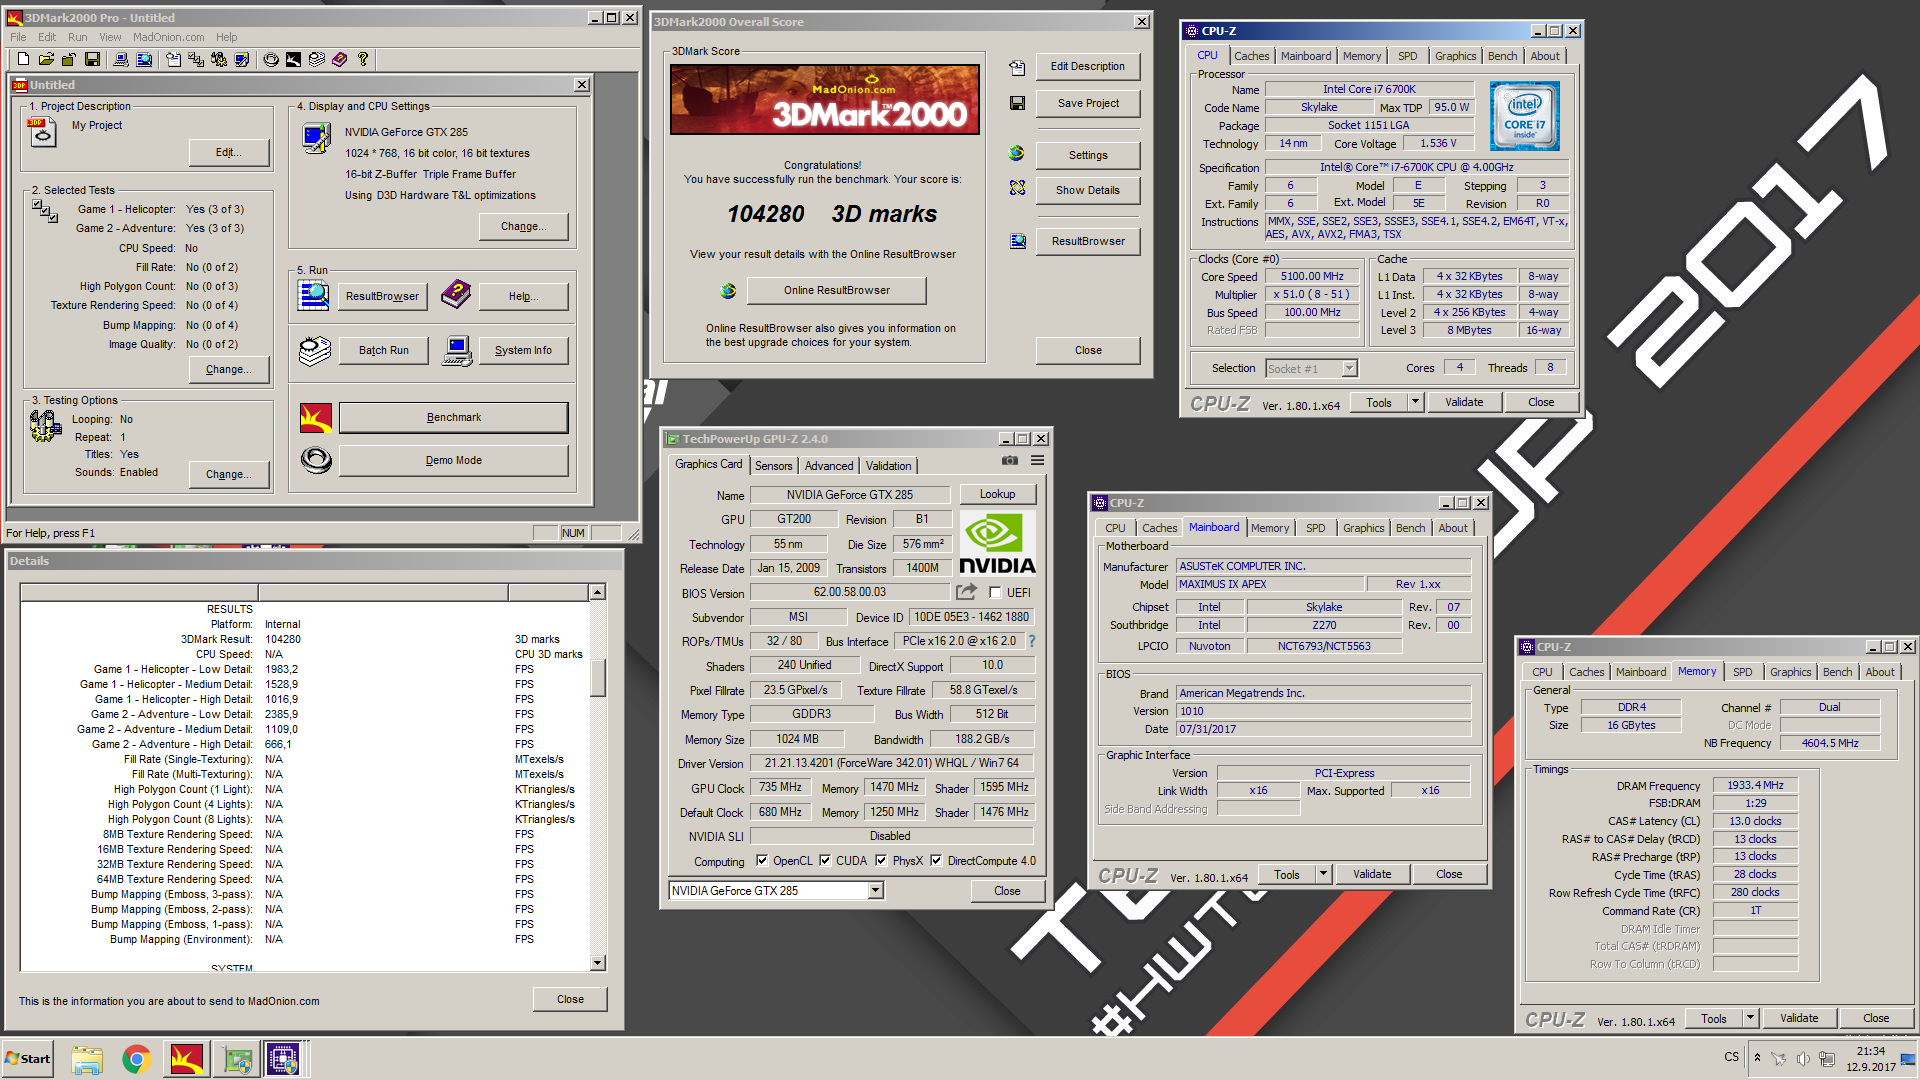Open the GPU selection dropdown in GPU-Z
This screenshot has height=1080, width=1920.
click(x=876, y=891)
